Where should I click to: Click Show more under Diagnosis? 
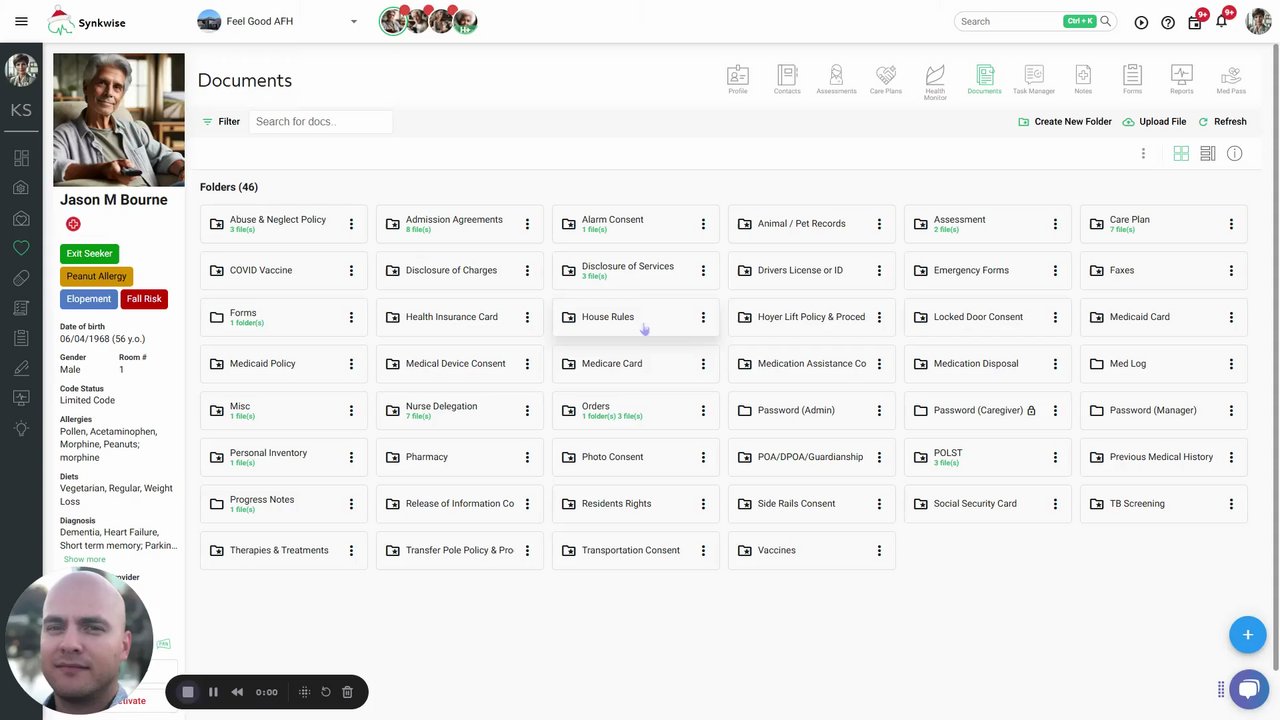(x=84, y=559)
